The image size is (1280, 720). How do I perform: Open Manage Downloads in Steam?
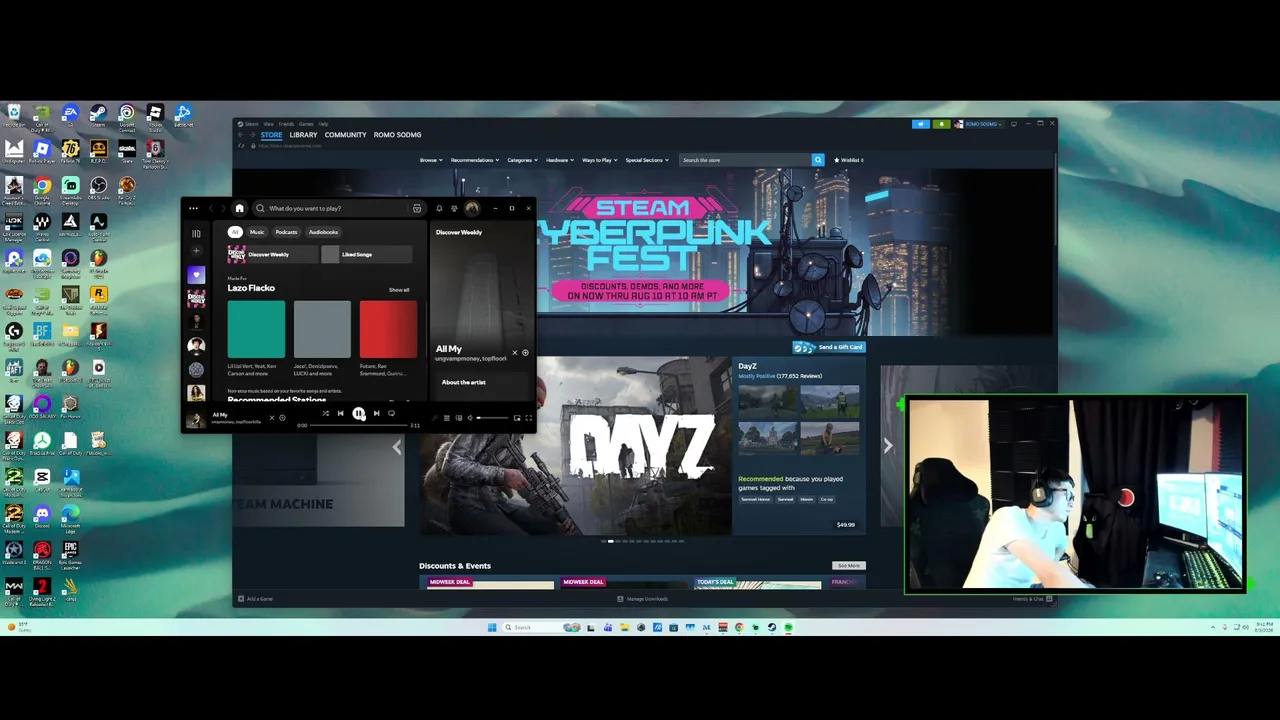click(x=643, y=599)
